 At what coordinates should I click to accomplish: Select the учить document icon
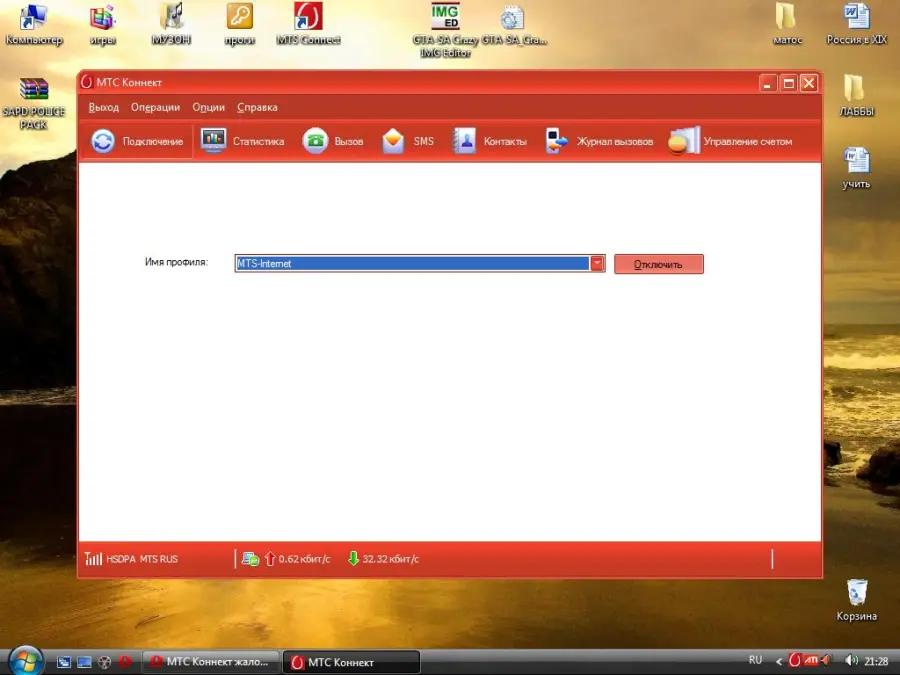click(x=856, y=168)
